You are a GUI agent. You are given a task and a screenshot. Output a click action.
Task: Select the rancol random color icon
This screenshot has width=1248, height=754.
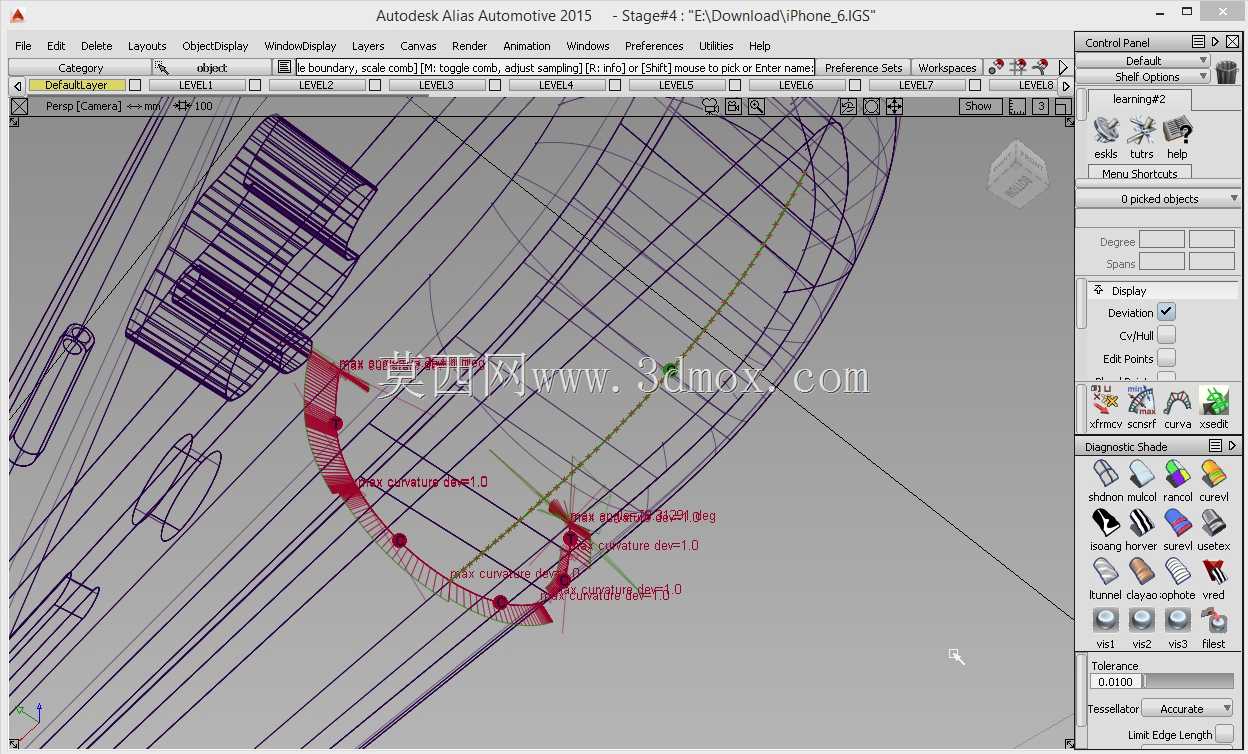(1178, 473)
